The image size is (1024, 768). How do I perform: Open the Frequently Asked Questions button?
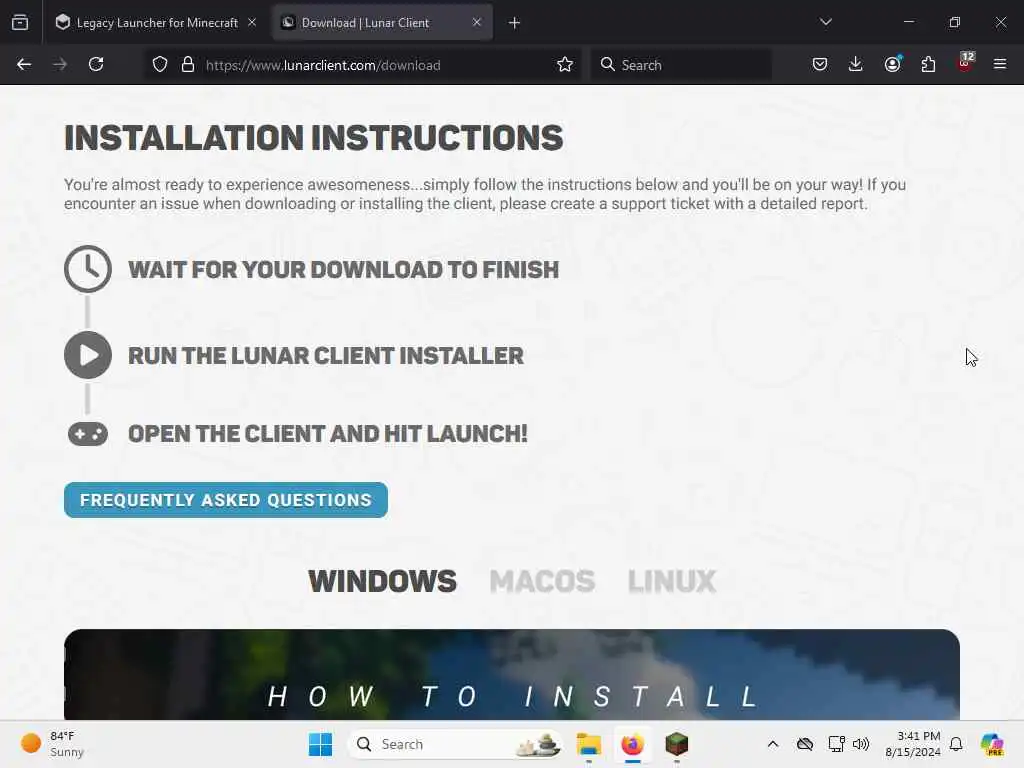point(226,500)
